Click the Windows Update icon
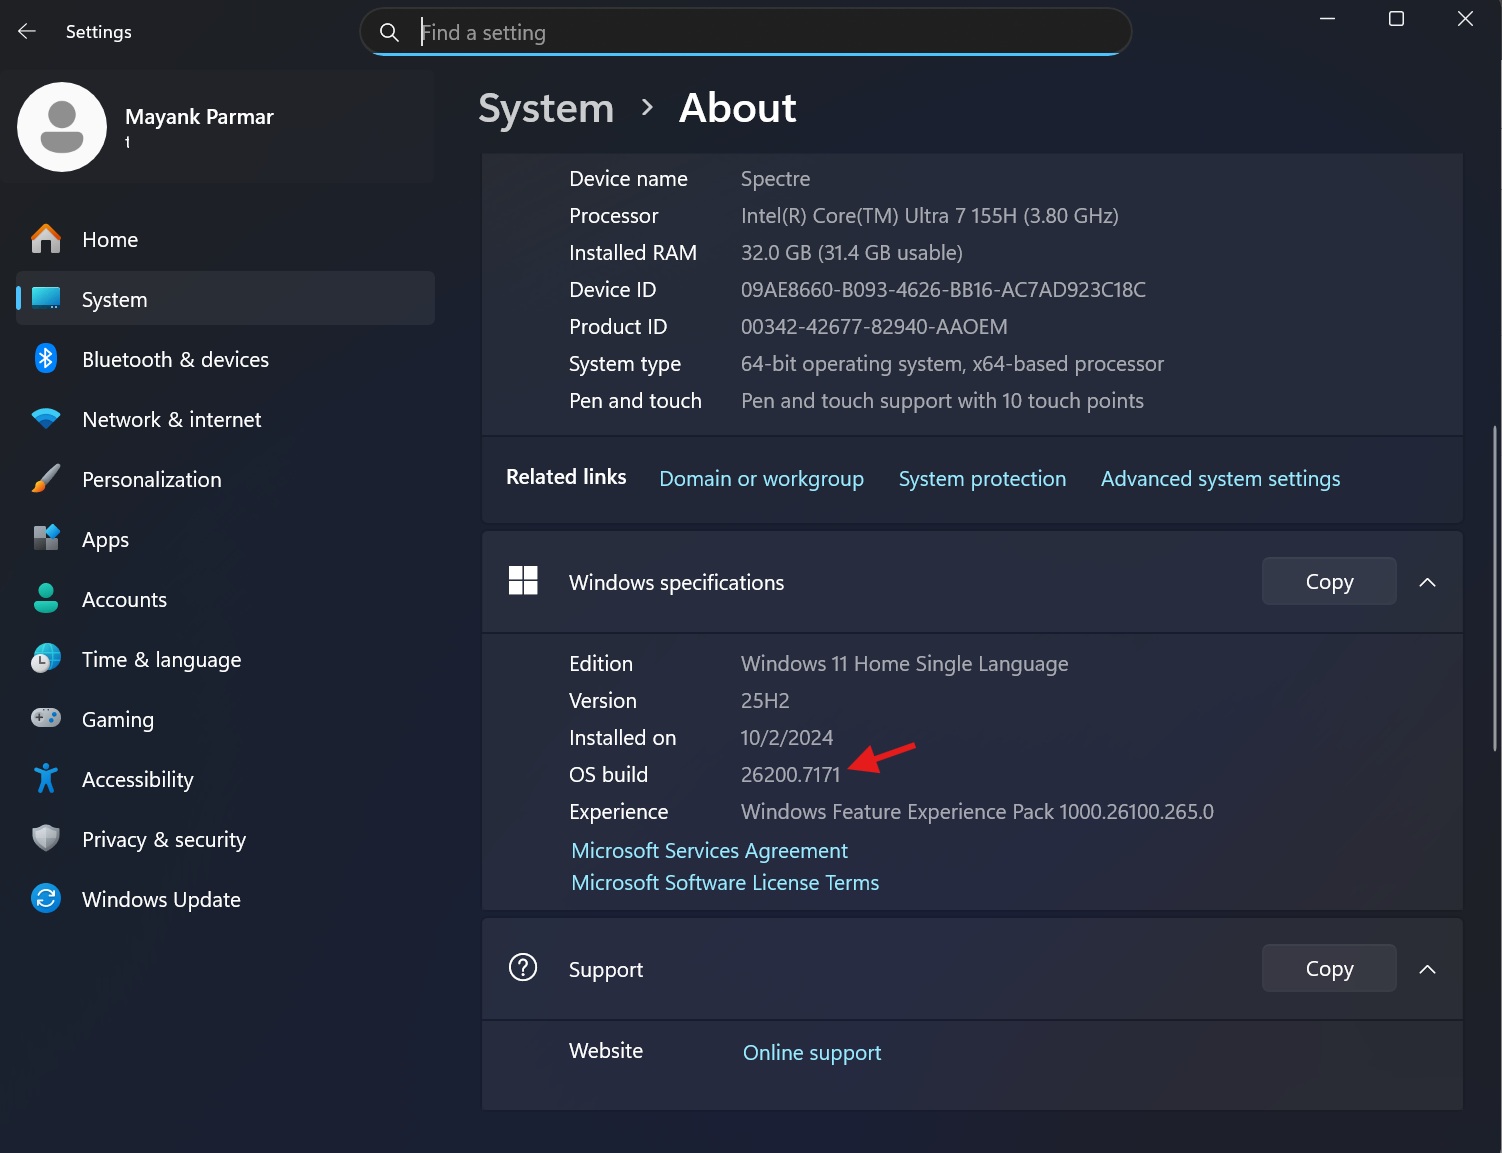The image size is (1502, 1153). click(46, 899)
